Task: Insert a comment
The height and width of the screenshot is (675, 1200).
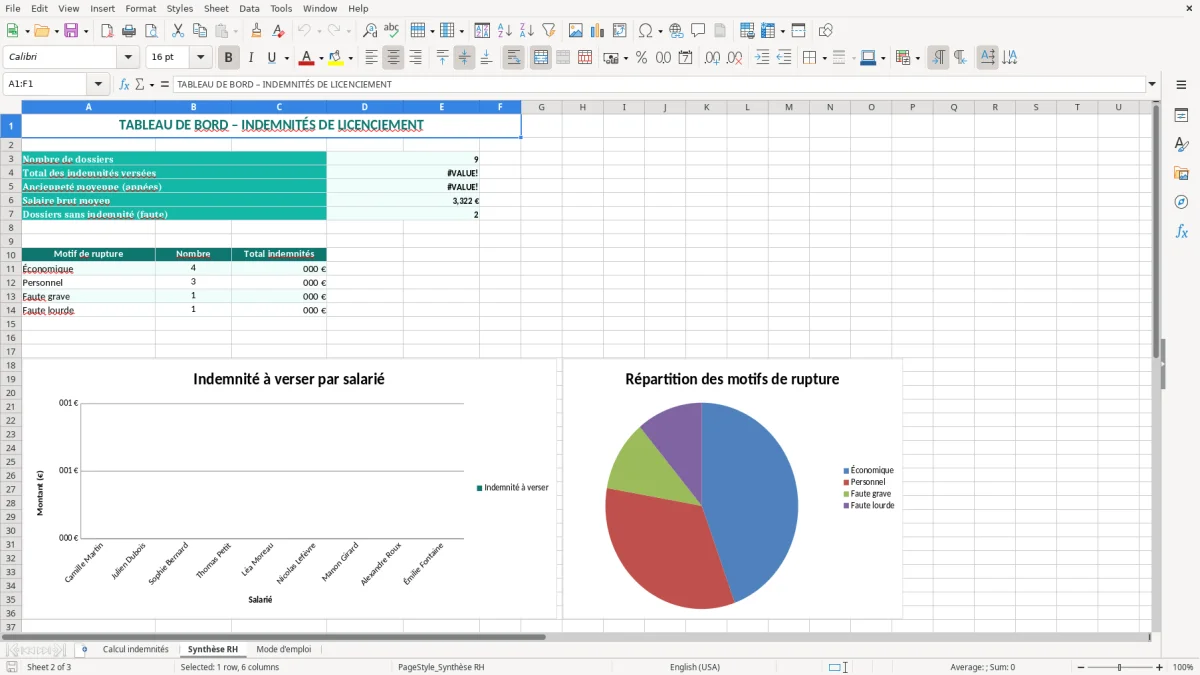Action: pyautogui.click(x=698, y=31)
